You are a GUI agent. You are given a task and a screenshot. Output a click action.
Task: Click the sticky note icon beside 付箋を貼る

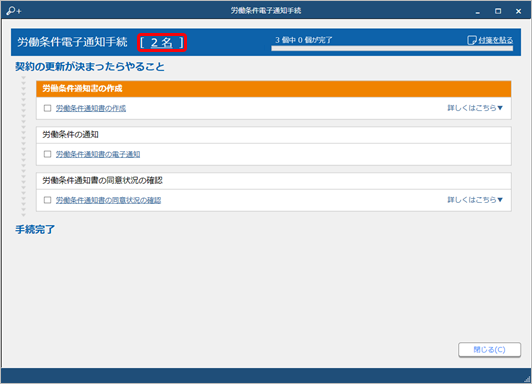click(472, 40)
